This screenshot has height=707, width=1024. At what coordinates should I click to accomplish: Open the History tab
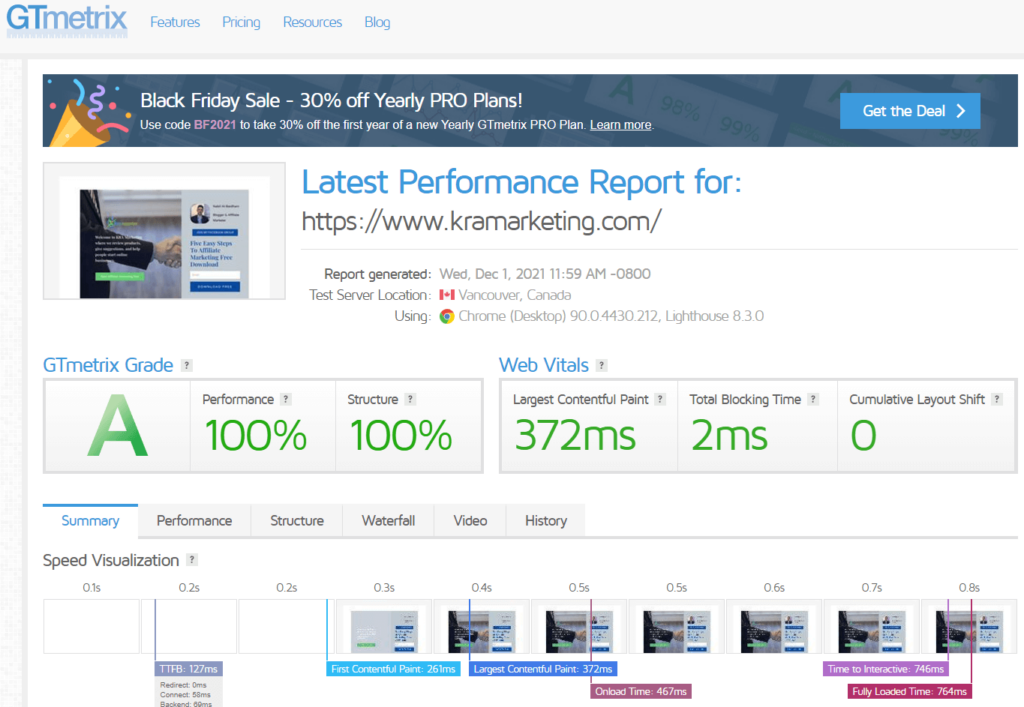(x=546, y=520)
